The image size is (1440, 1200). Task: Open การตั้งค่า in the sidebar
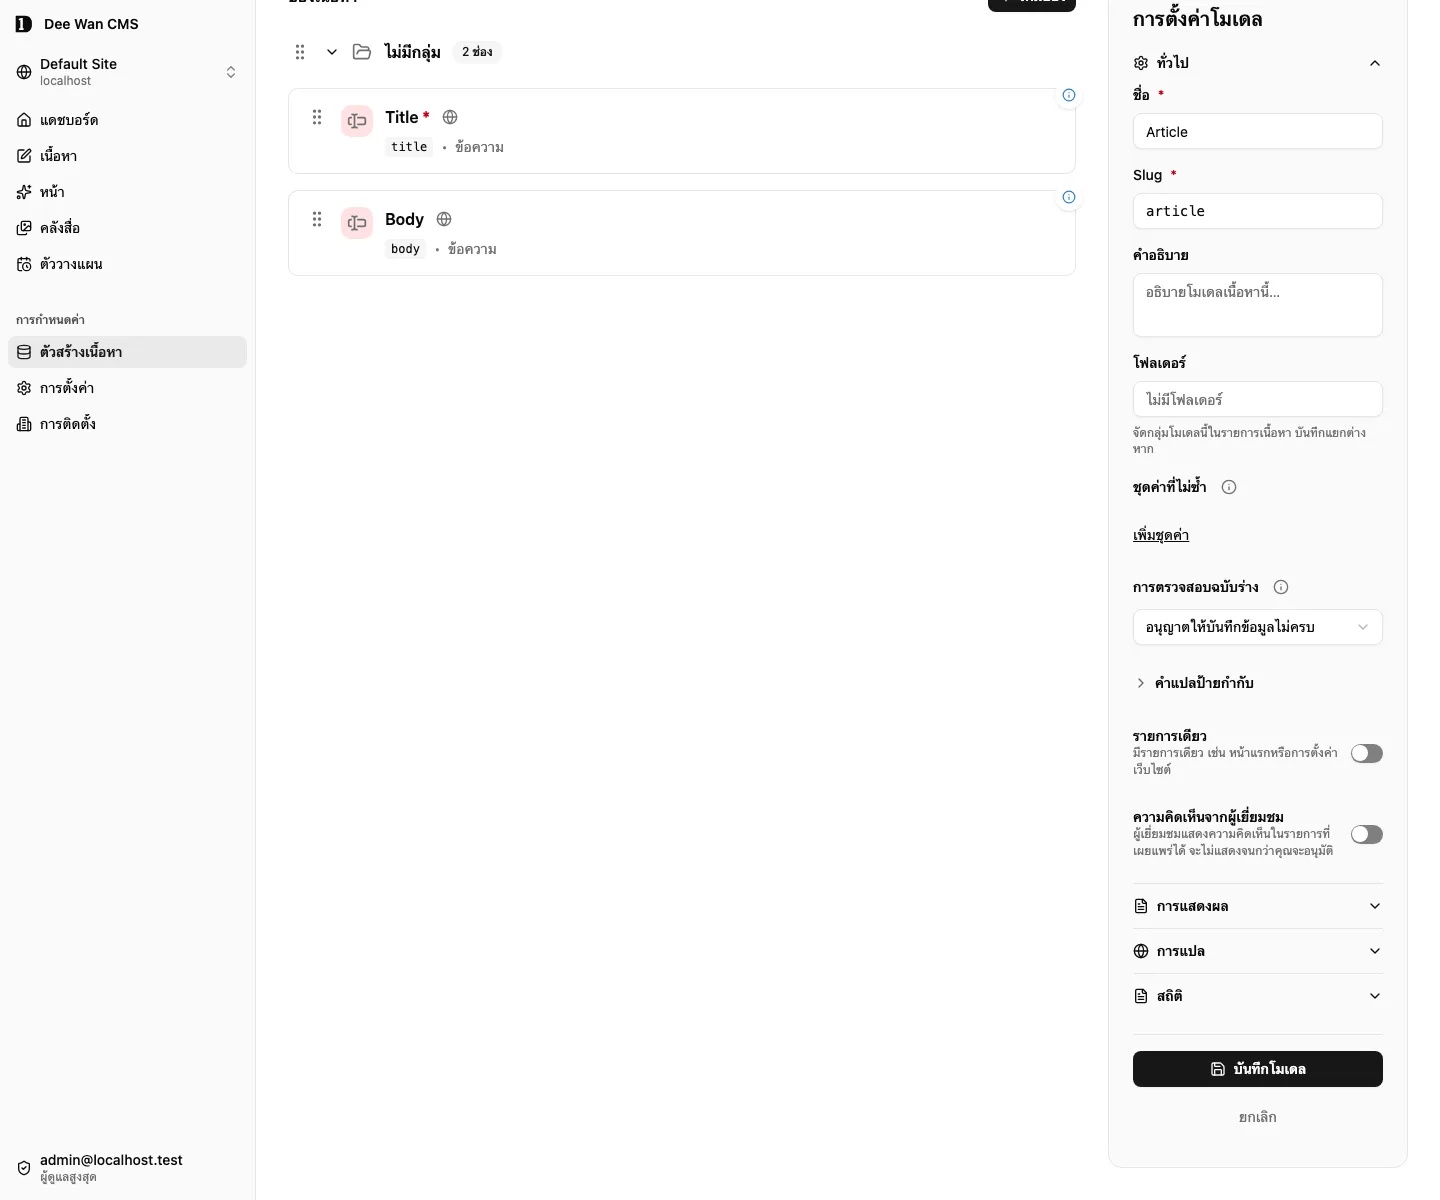(x=127, y=388)
